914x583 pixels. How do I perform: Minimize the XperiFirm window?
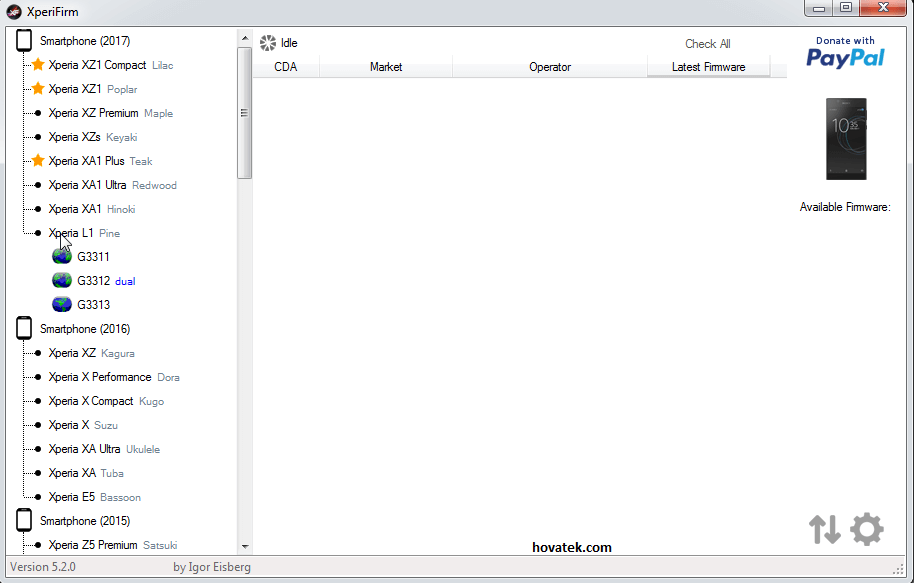(x=818, y=8)
